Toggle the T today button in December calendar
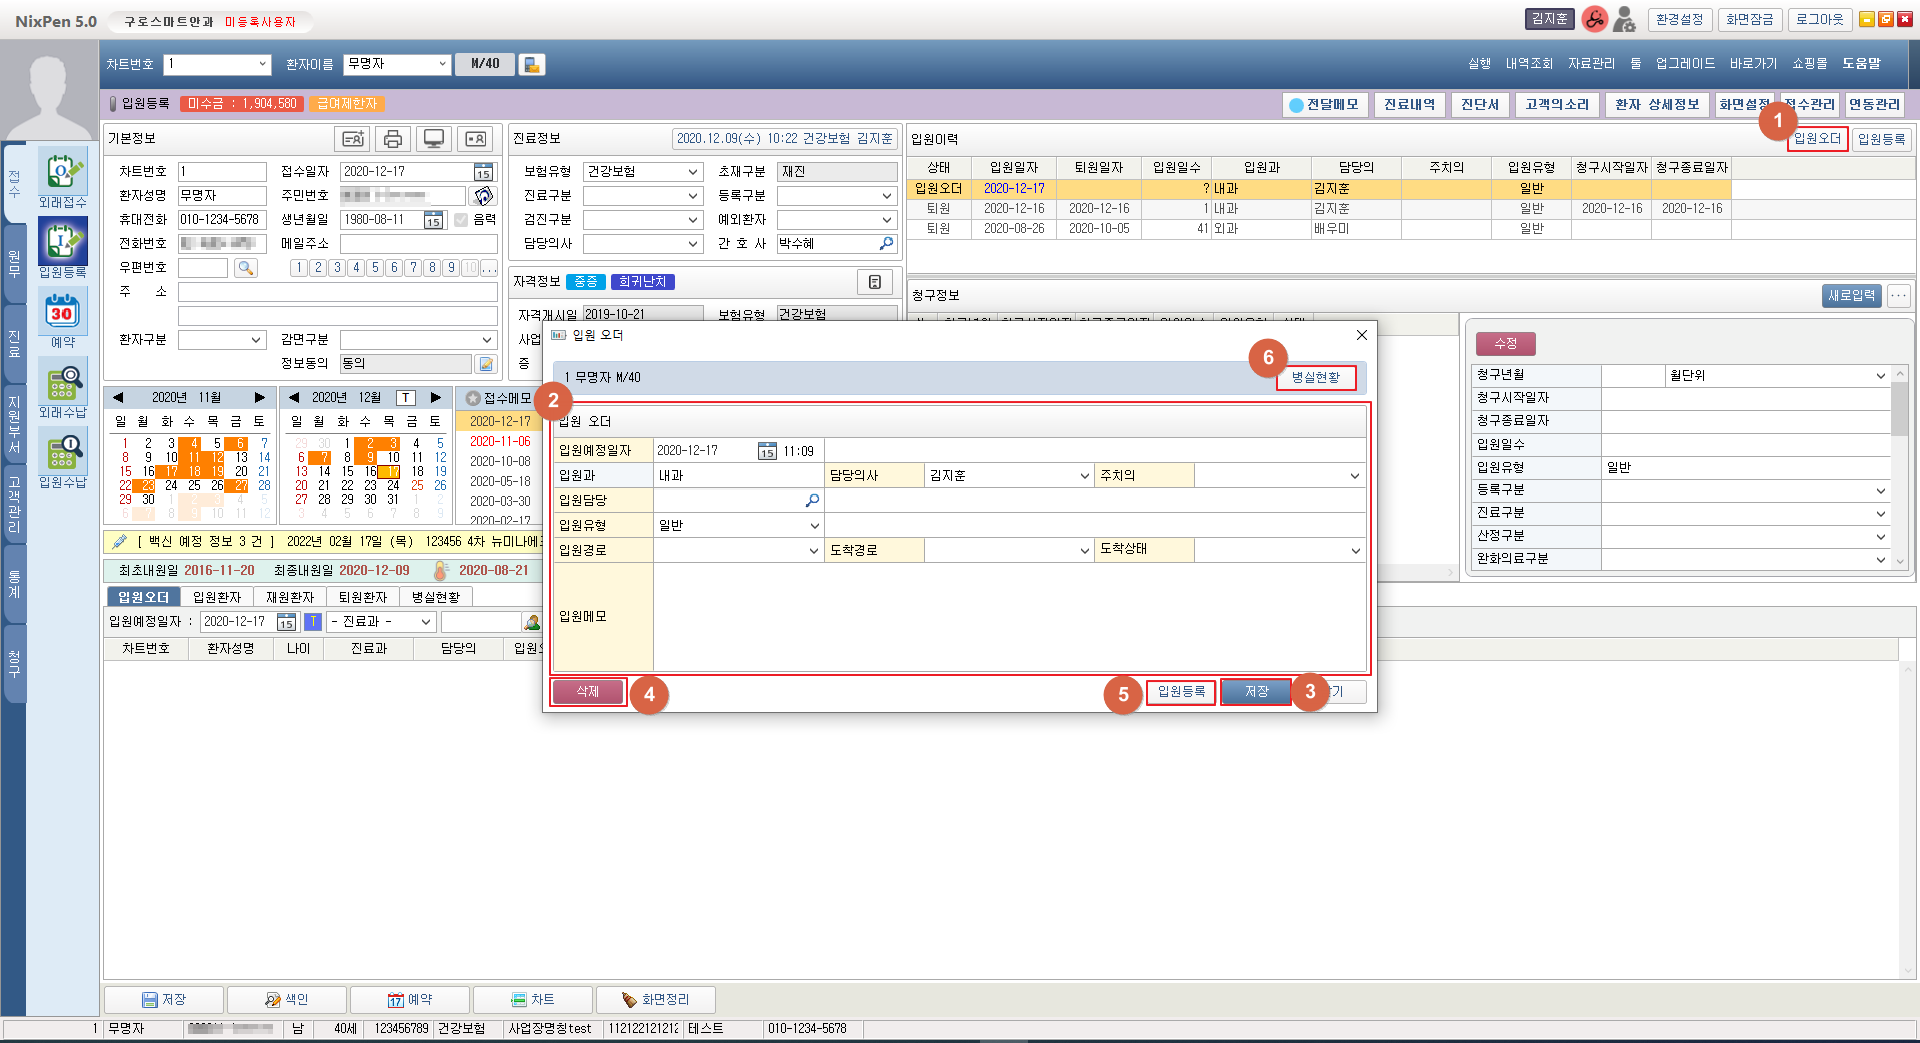 (x=406, y=398)
